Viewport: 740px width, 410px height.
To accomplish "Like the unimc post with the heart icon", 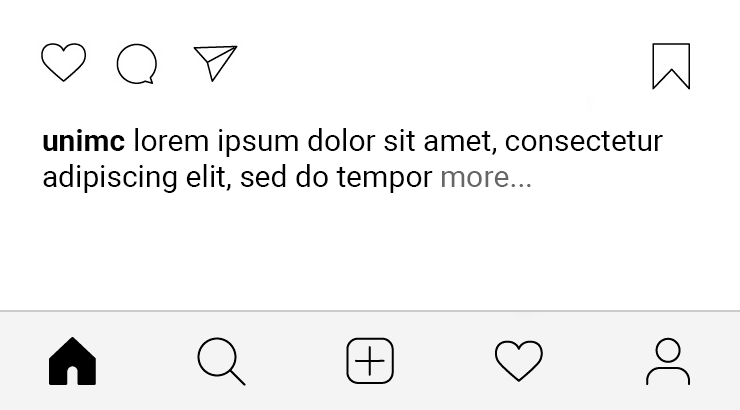I will click(64, 62).
